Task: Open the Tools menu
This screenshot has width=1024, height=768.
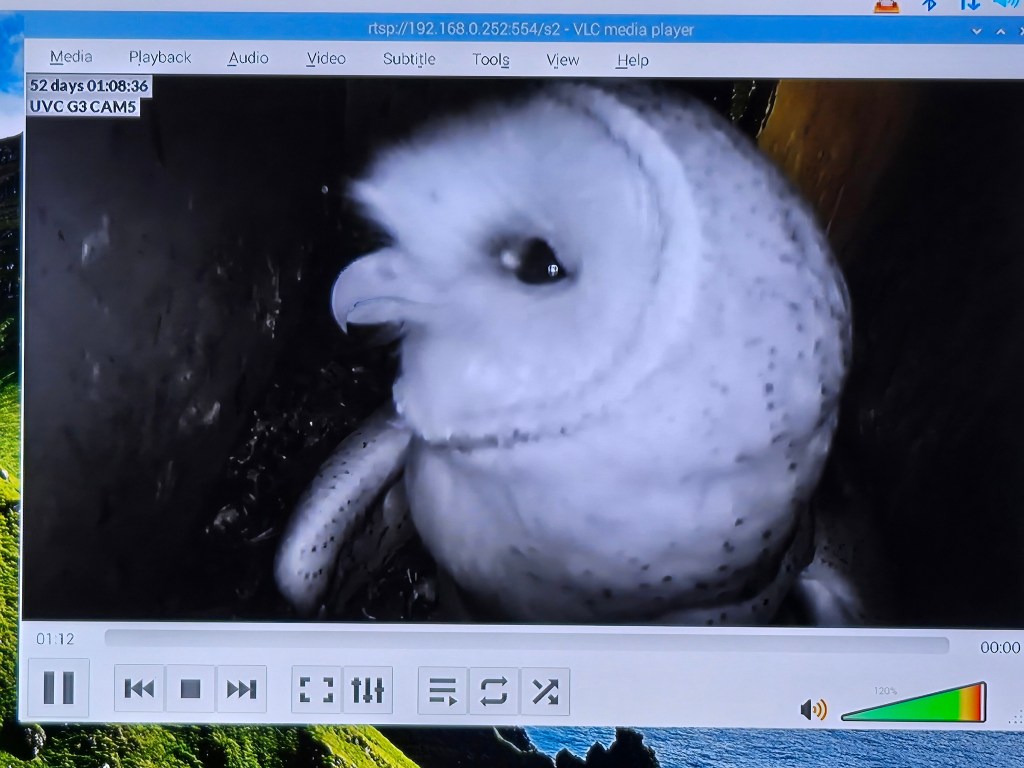Action: click(x=491, y=60)
